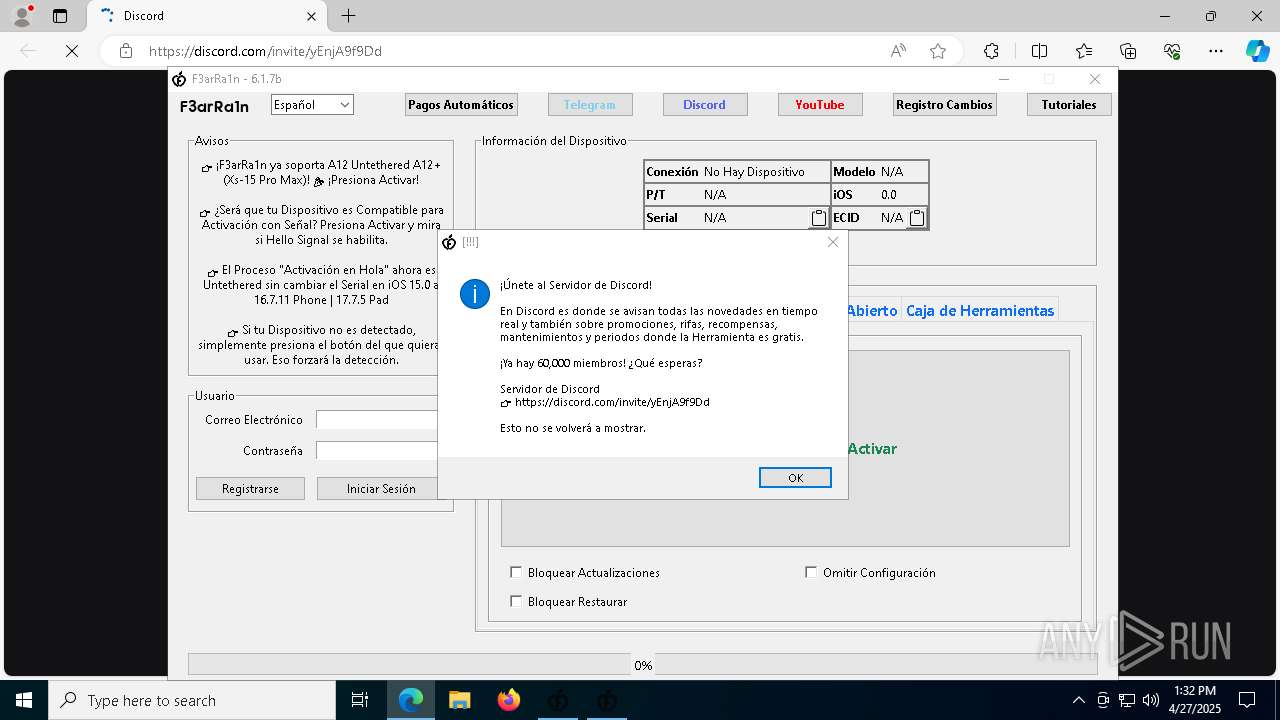The height and width of the screenshot is (720, 1280).
Task: Open Edge tab actions menu
Action: (x=60, y=16)
